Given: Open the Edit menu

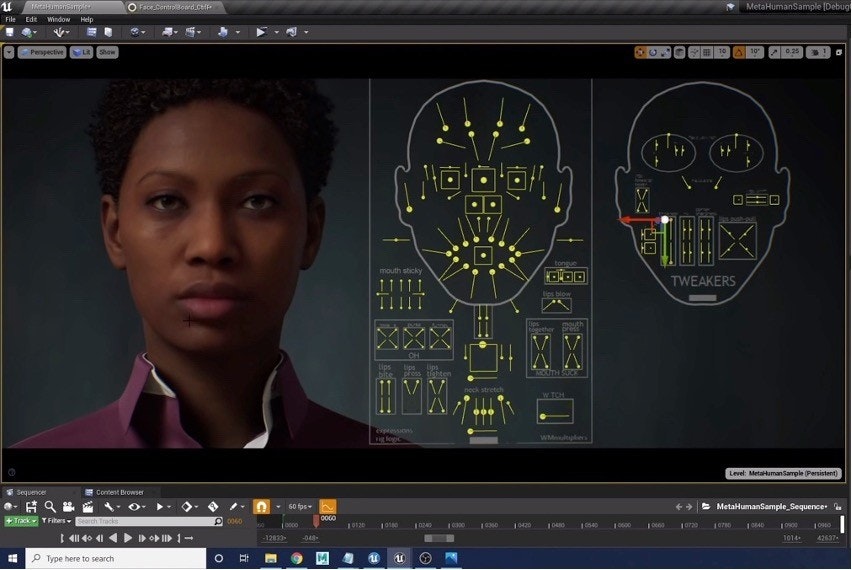Looking at the screenshot, I should 32,19.
